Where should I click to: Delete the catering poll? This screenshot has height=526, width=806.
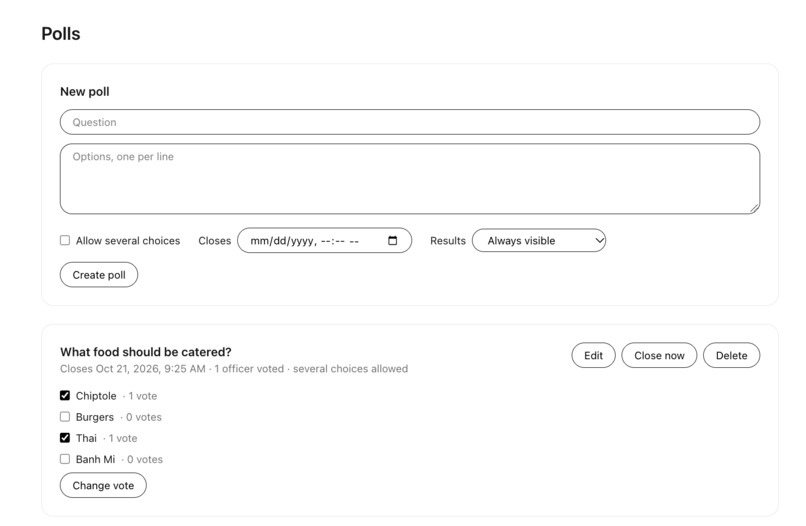click(x=731, y=355)
